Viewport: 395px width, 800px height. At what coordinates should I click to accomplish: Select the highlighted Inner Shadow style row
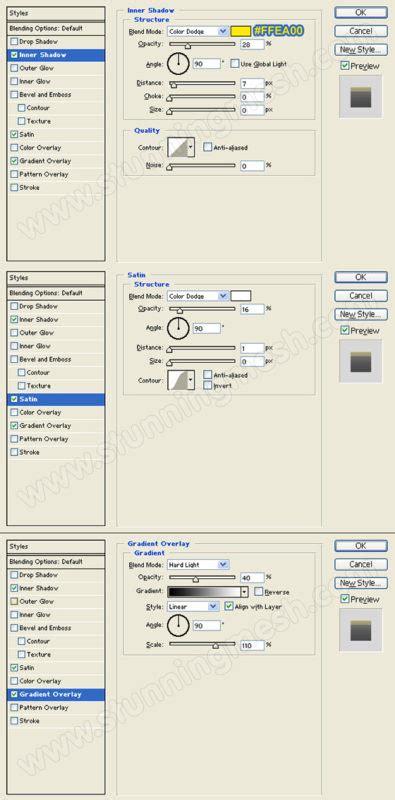(56, 55)
